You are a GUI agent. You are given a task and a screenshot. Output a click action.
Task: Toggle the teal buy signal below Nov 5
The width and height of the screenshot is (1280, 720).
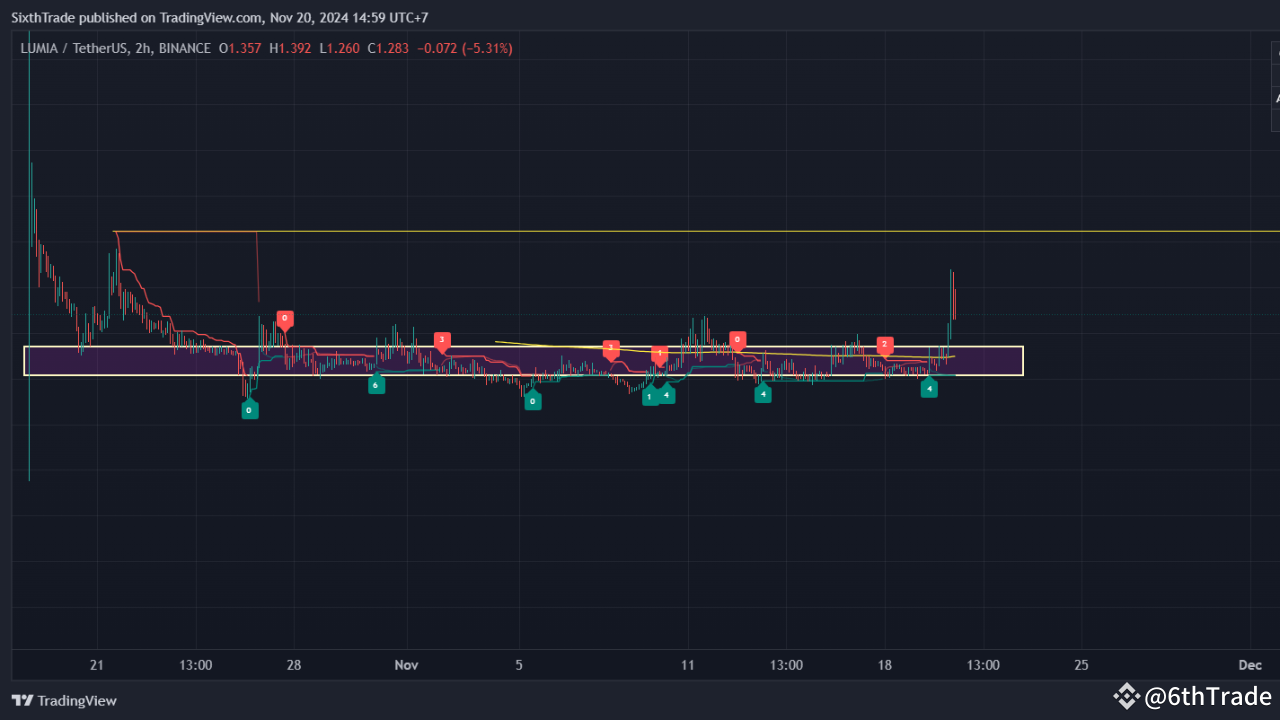coord(532,400)
